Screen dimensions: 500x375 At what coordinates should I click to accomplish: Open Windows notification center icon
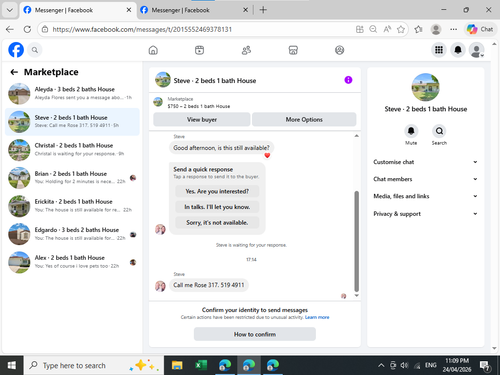click(x=484, y=366)
